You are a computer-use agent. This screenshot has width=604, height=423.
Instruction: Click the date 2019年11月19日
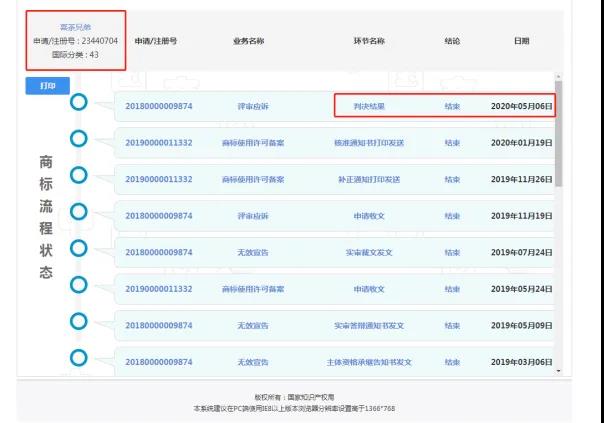(x=522, y=216)
